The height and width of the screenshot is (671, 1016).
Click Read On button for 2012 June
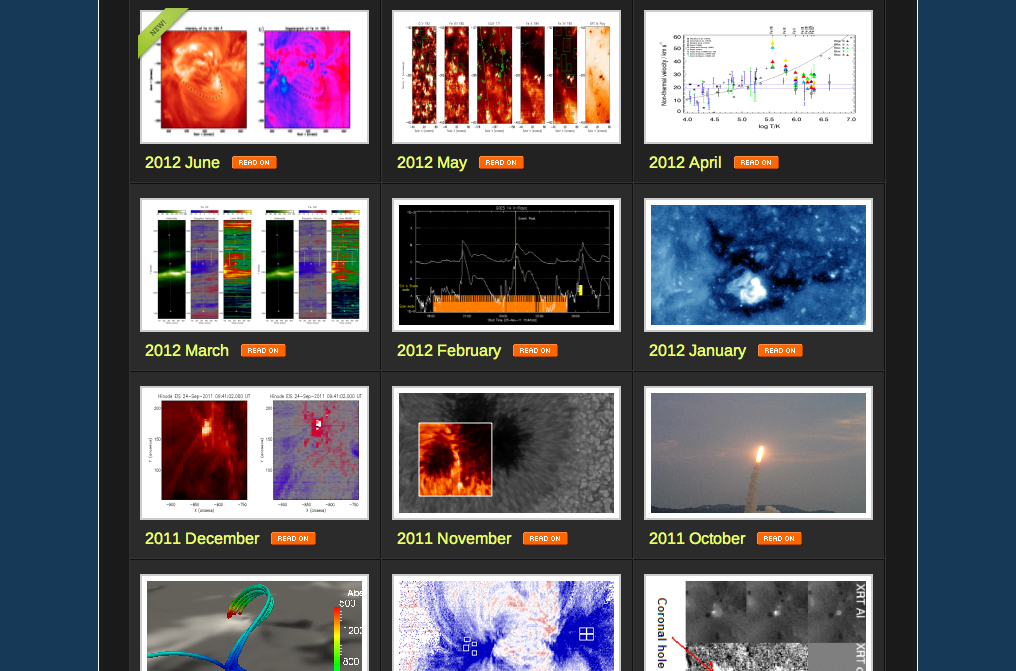coord(254,163)
